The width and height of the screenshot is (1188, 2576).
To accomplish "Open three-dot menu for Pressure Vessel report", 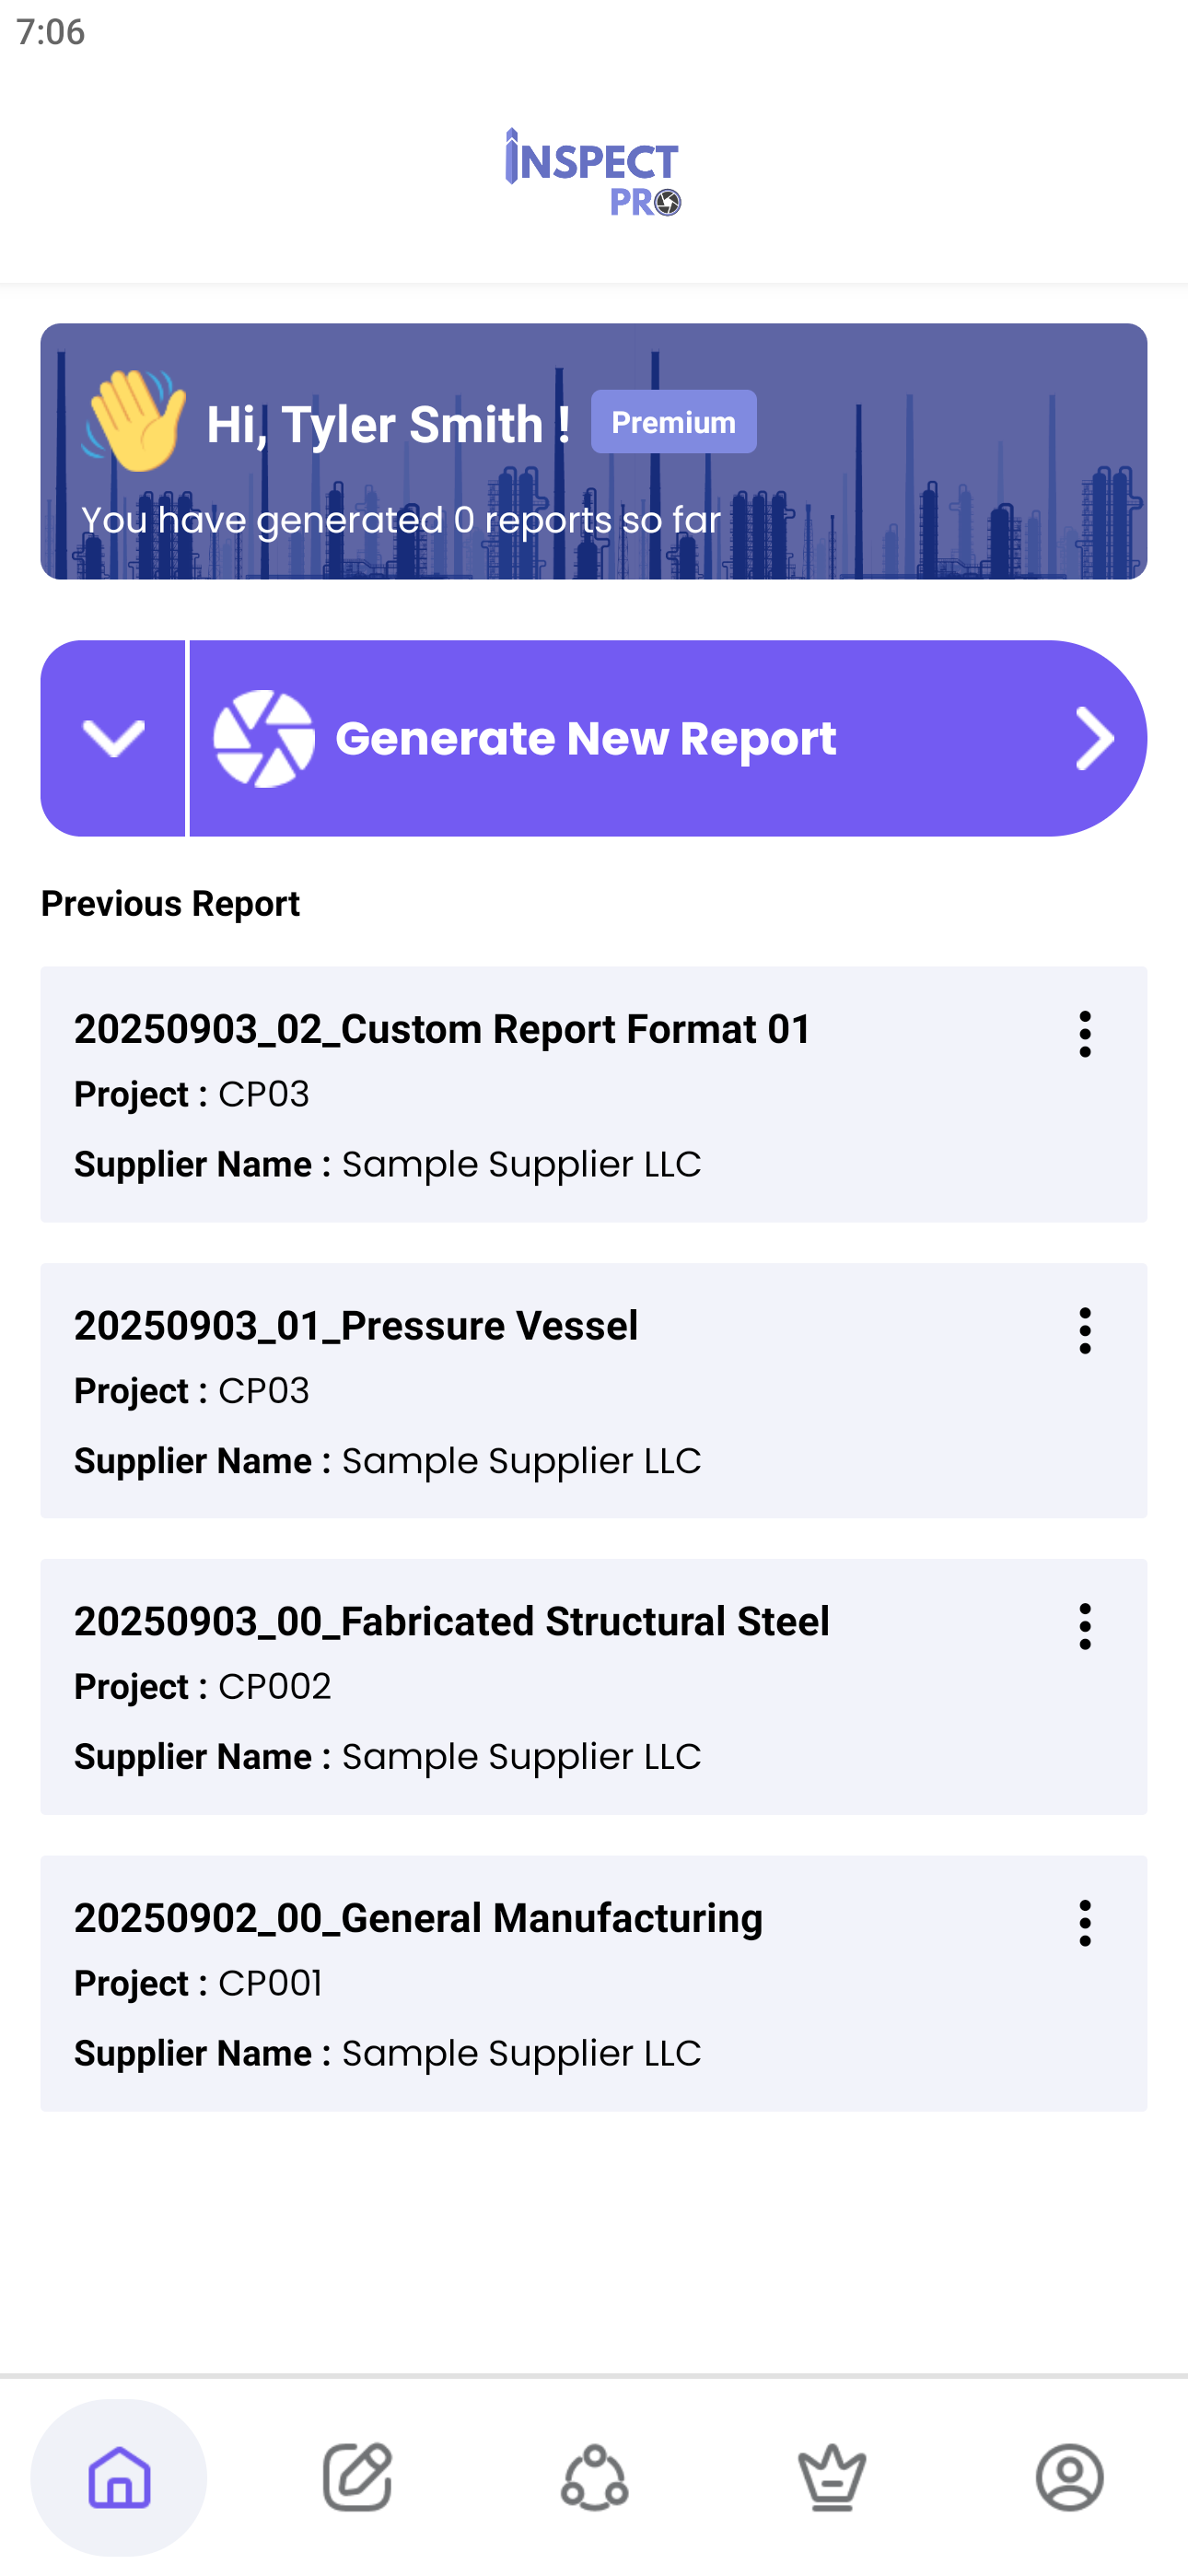I will [1084, 1330].
